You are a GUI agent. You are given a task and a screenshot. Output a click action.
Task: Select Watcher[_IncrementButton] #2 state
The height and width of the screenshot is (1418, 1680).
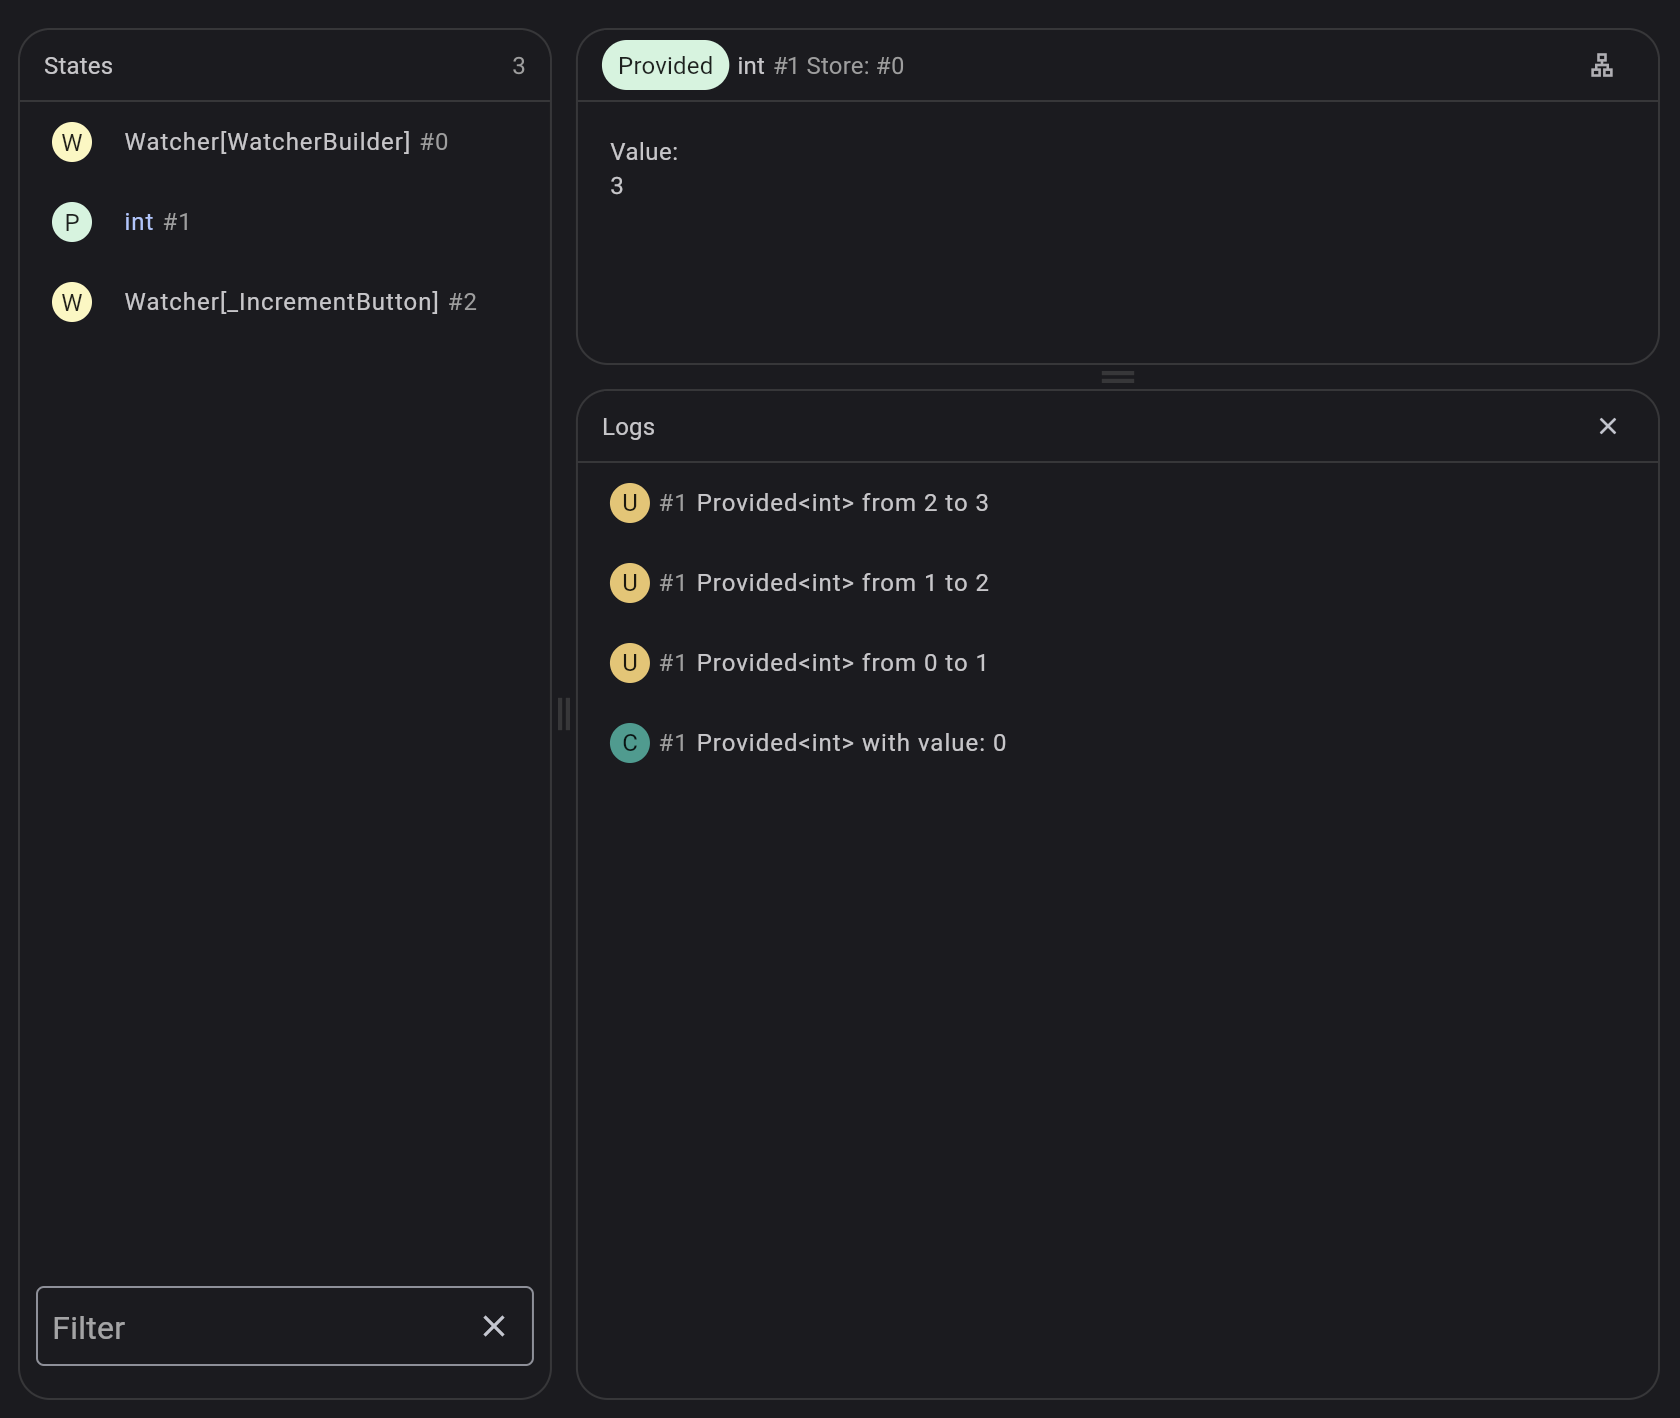pos(284,302)
